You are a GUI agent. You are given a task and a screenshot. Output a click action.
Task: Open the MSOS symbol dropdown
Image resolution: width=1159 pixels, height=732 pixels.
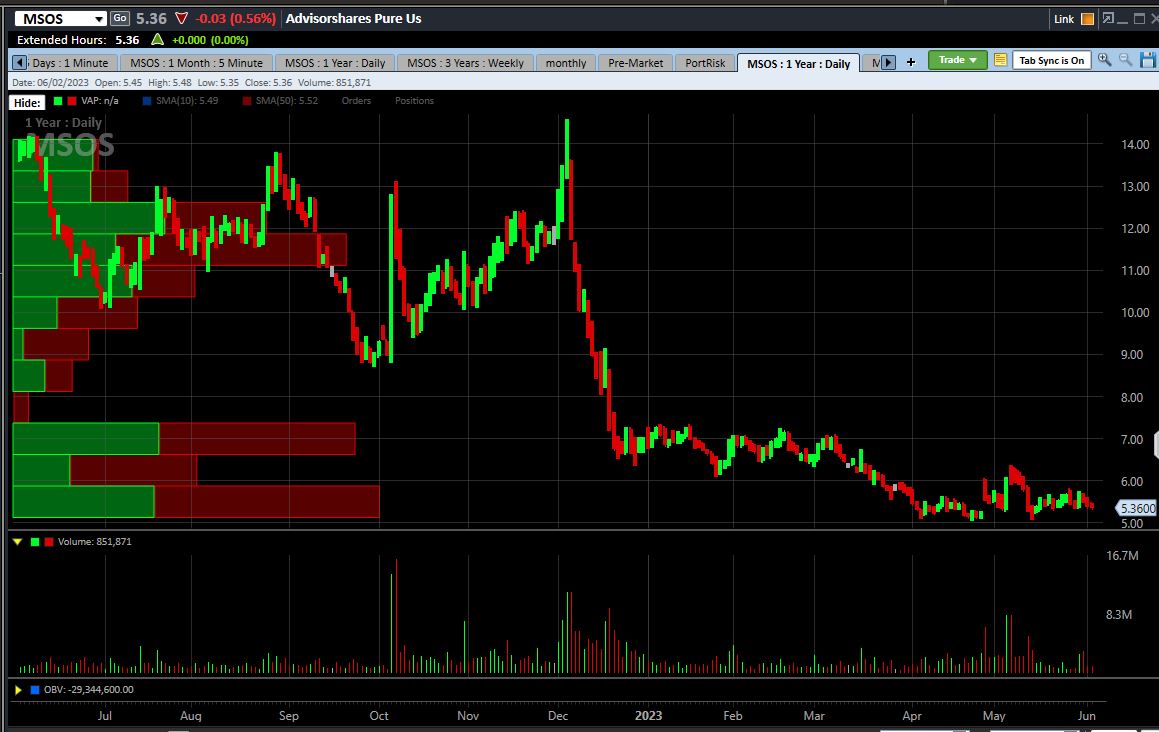(x=98, y=19)
